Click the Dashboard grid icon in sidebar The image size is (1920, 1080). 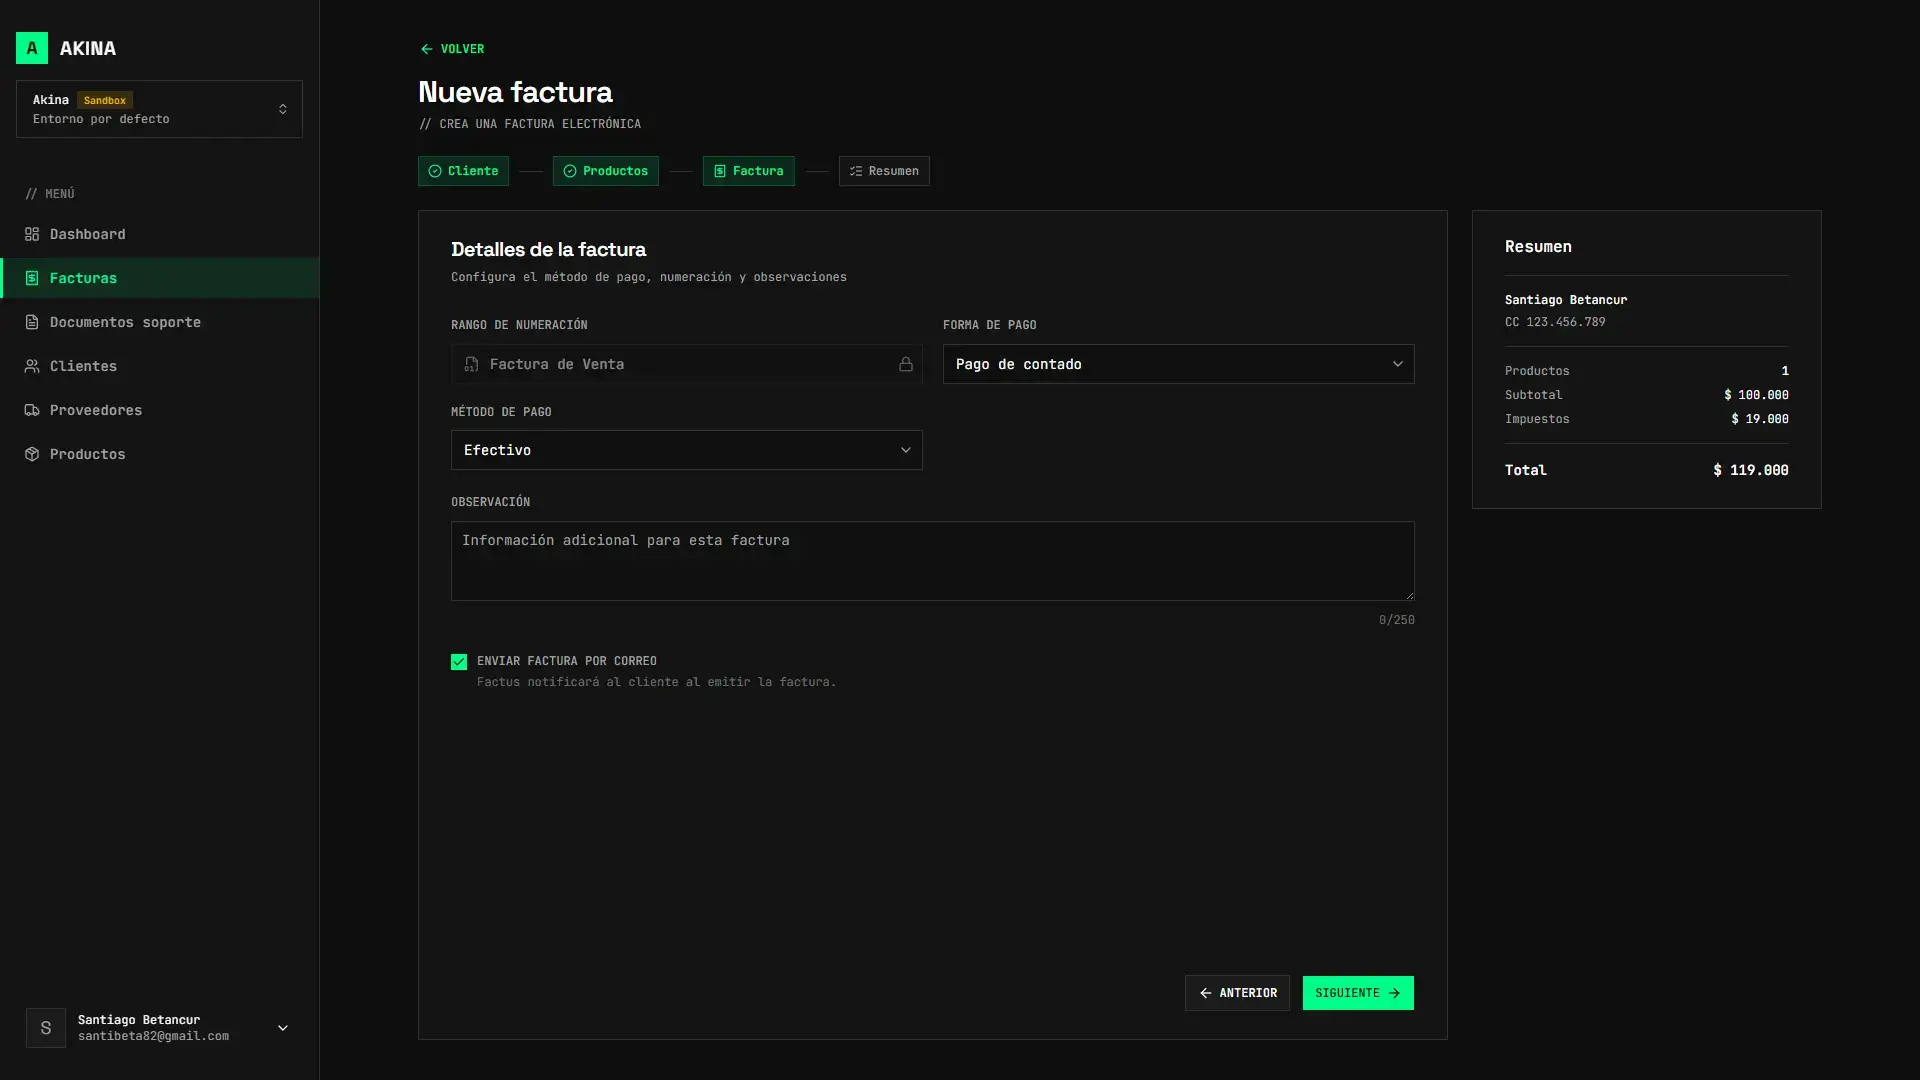pyautogui.click(x=32, y=234)
